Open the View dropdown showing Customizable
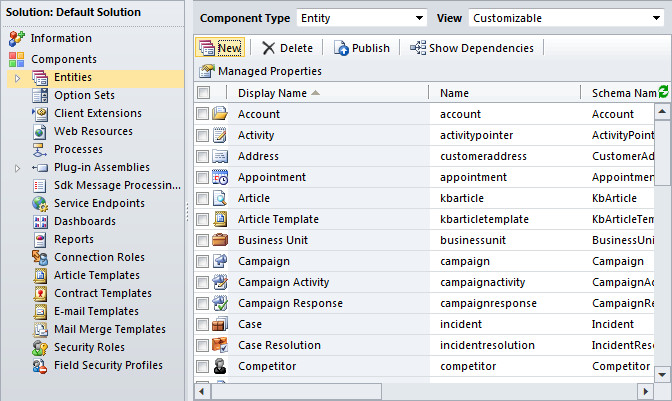Image resolution: width=672 pixels, height=401 pixels. tap(566, 18)
